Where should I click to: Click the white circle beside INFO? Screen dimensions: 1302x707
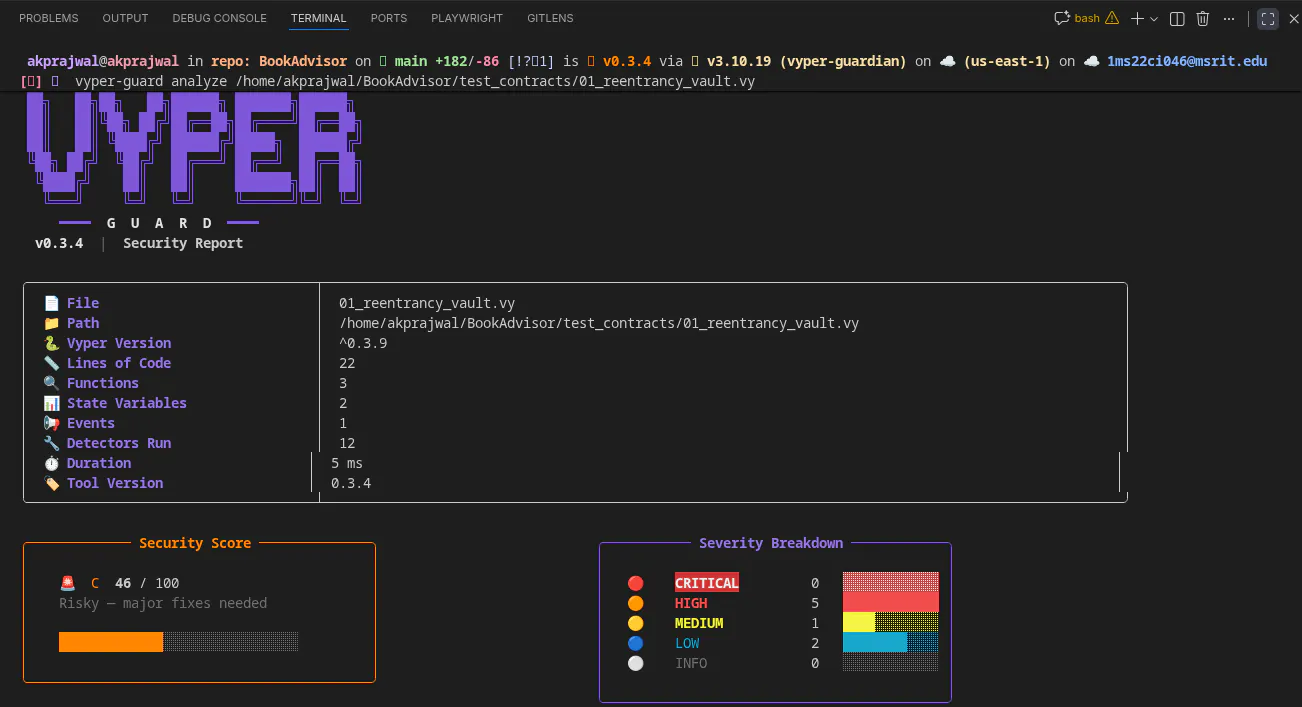pyautogui.click(x=635, y=663)
